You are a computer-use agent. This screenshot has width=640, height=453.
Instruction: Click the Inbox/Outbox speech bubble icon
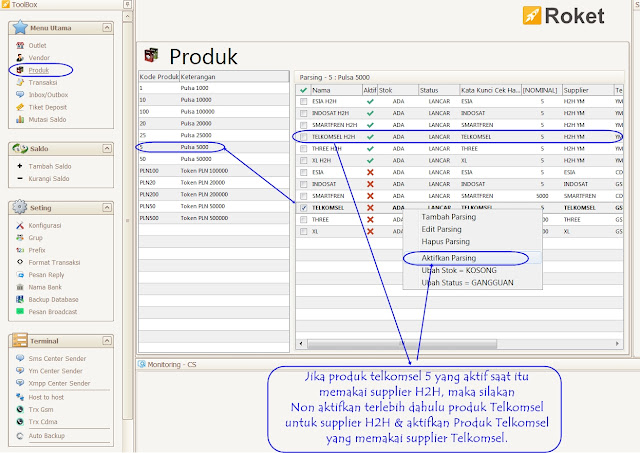20,94
